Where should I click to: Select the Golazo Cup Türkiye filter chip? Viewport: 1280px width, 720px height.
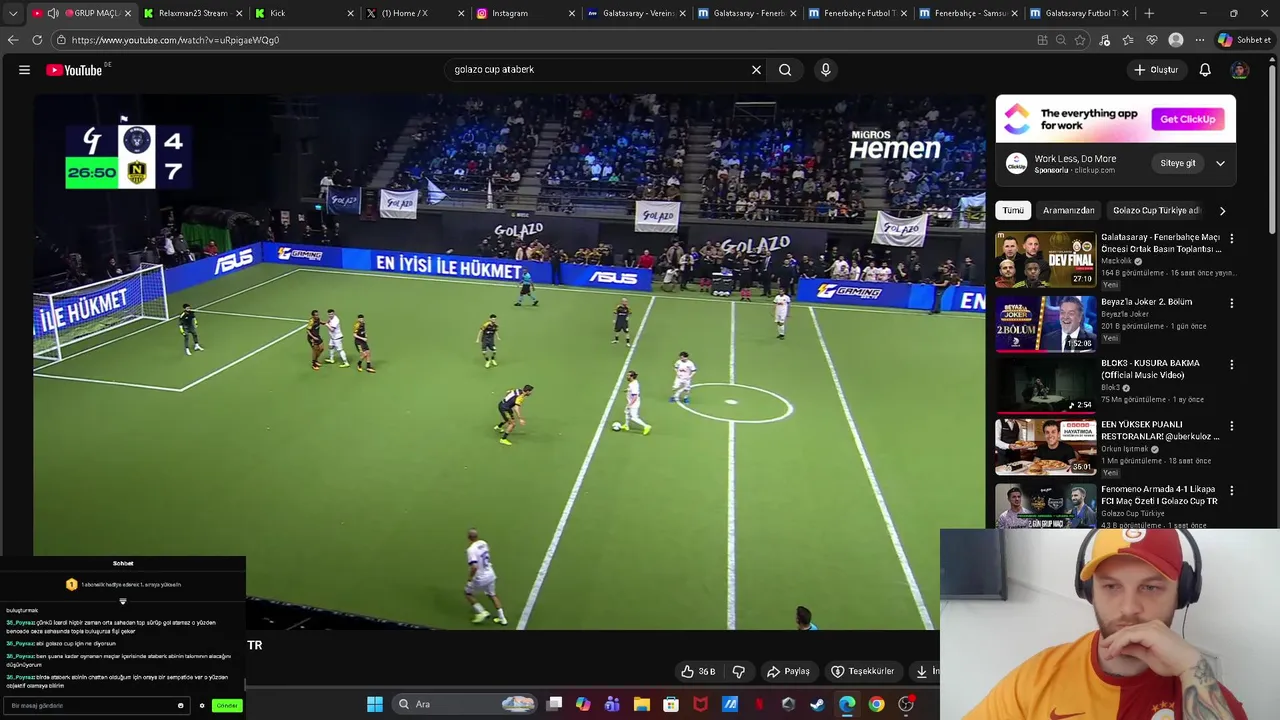tap(1155, 211)
